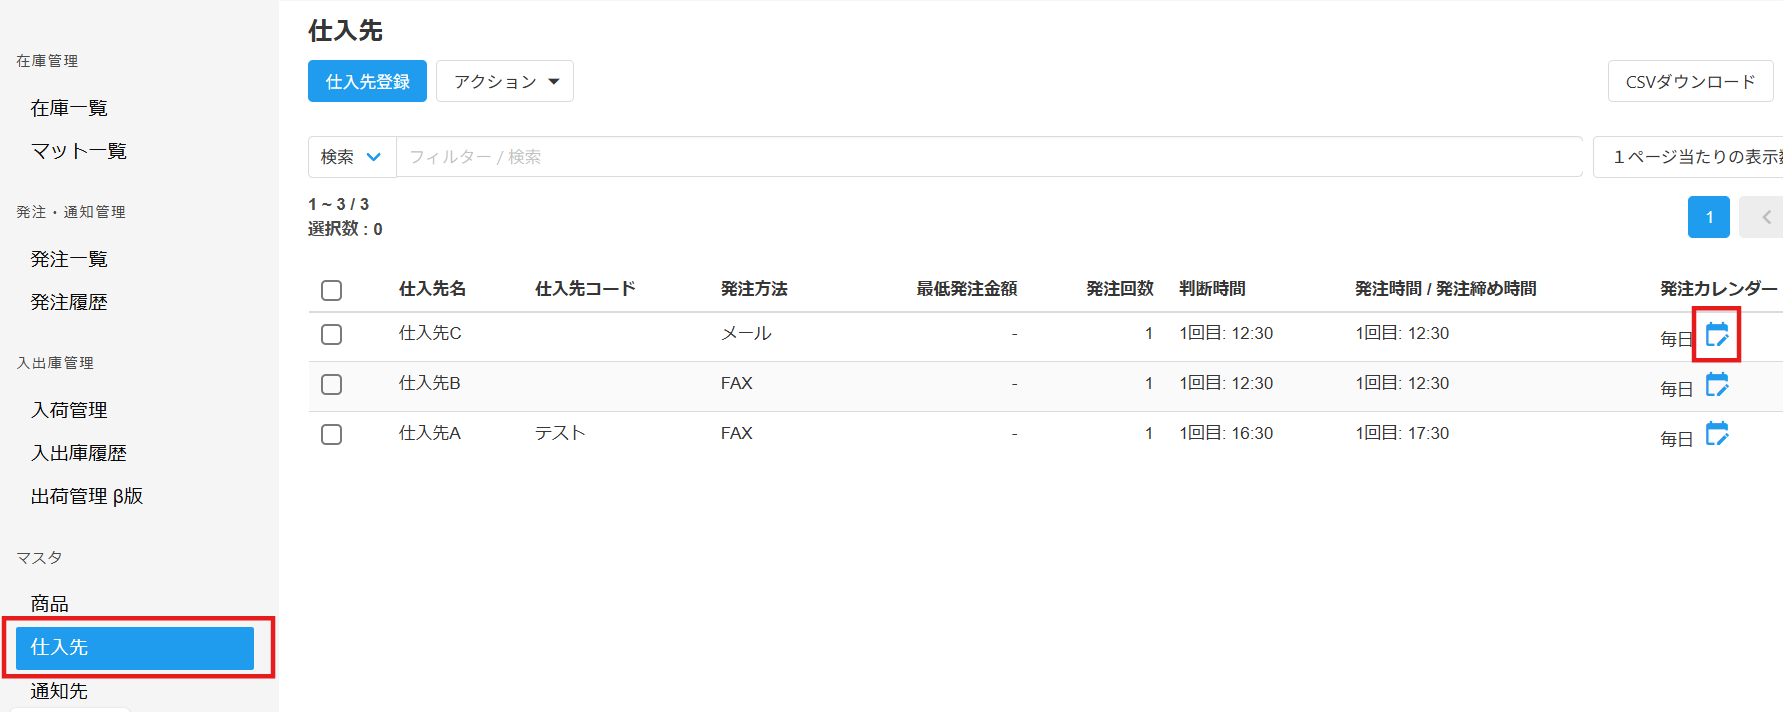Open order calendar editor for 仕入先A

(x=1717, y=434)
